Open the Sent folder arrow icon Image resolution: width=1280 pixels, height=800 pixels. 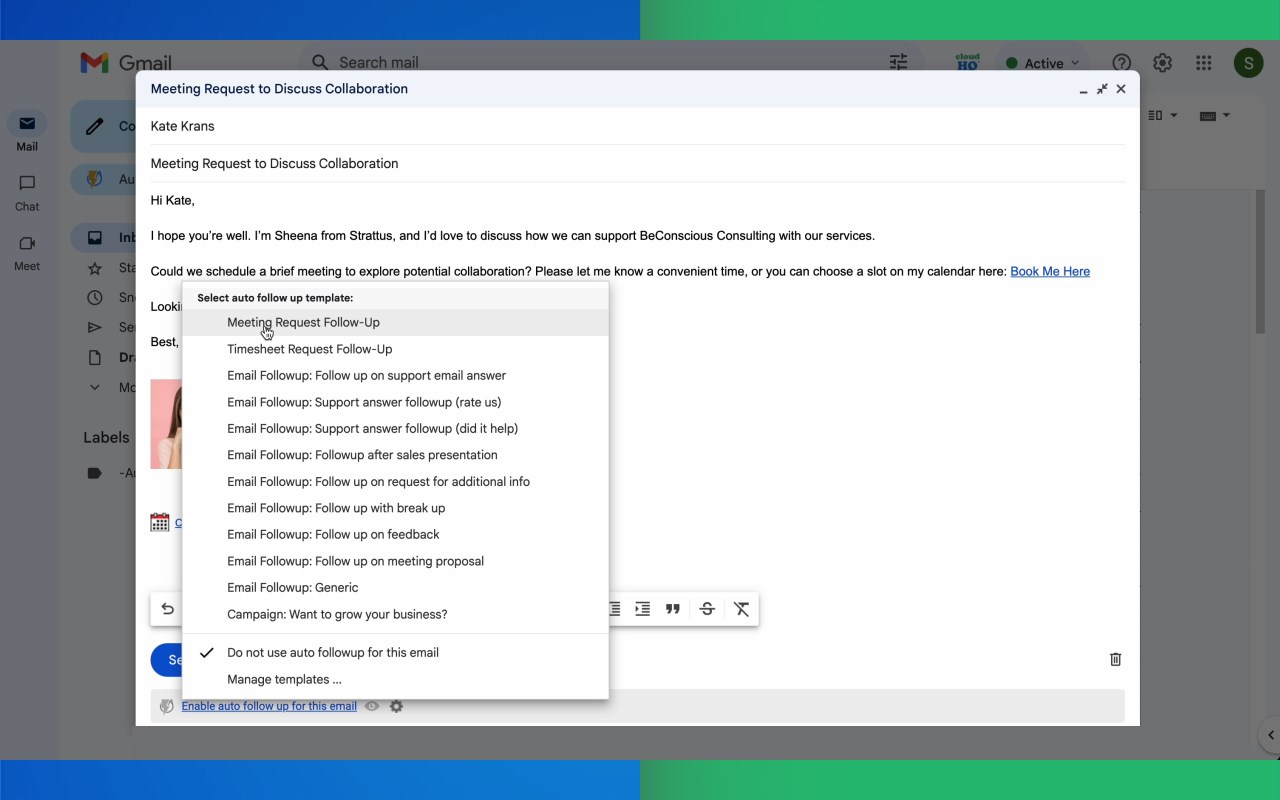[95, 327]
